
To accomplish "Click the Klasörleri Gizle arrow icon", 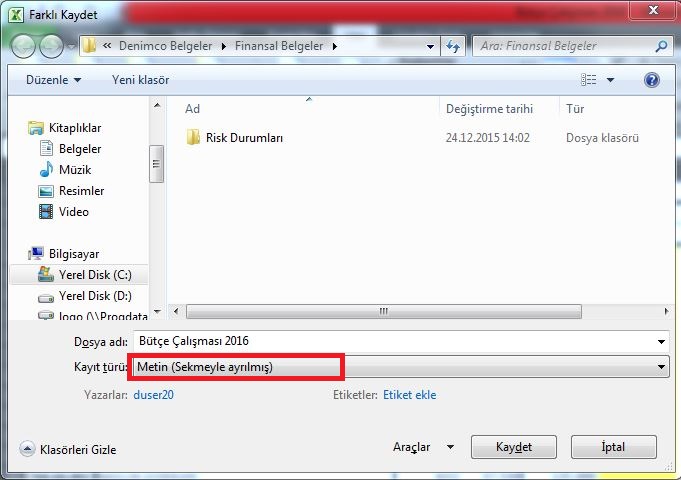I will tap(27, 449).
